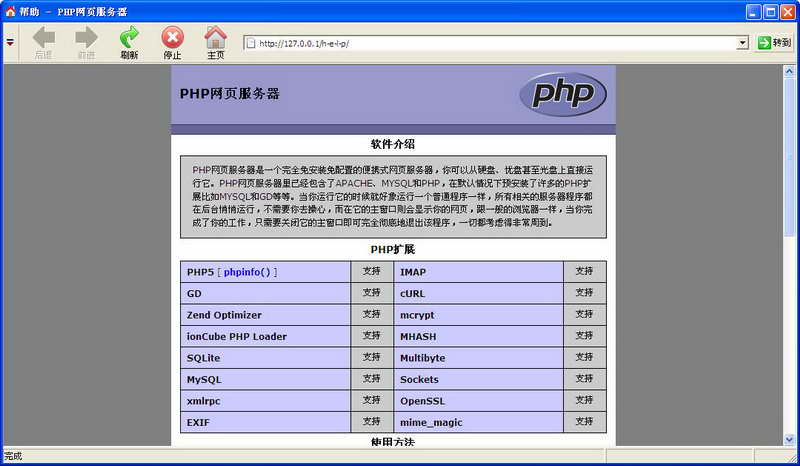The image size is (800, 466).
Task: Click the ionCube PHP Loader cell
Action: click(265, 336)
